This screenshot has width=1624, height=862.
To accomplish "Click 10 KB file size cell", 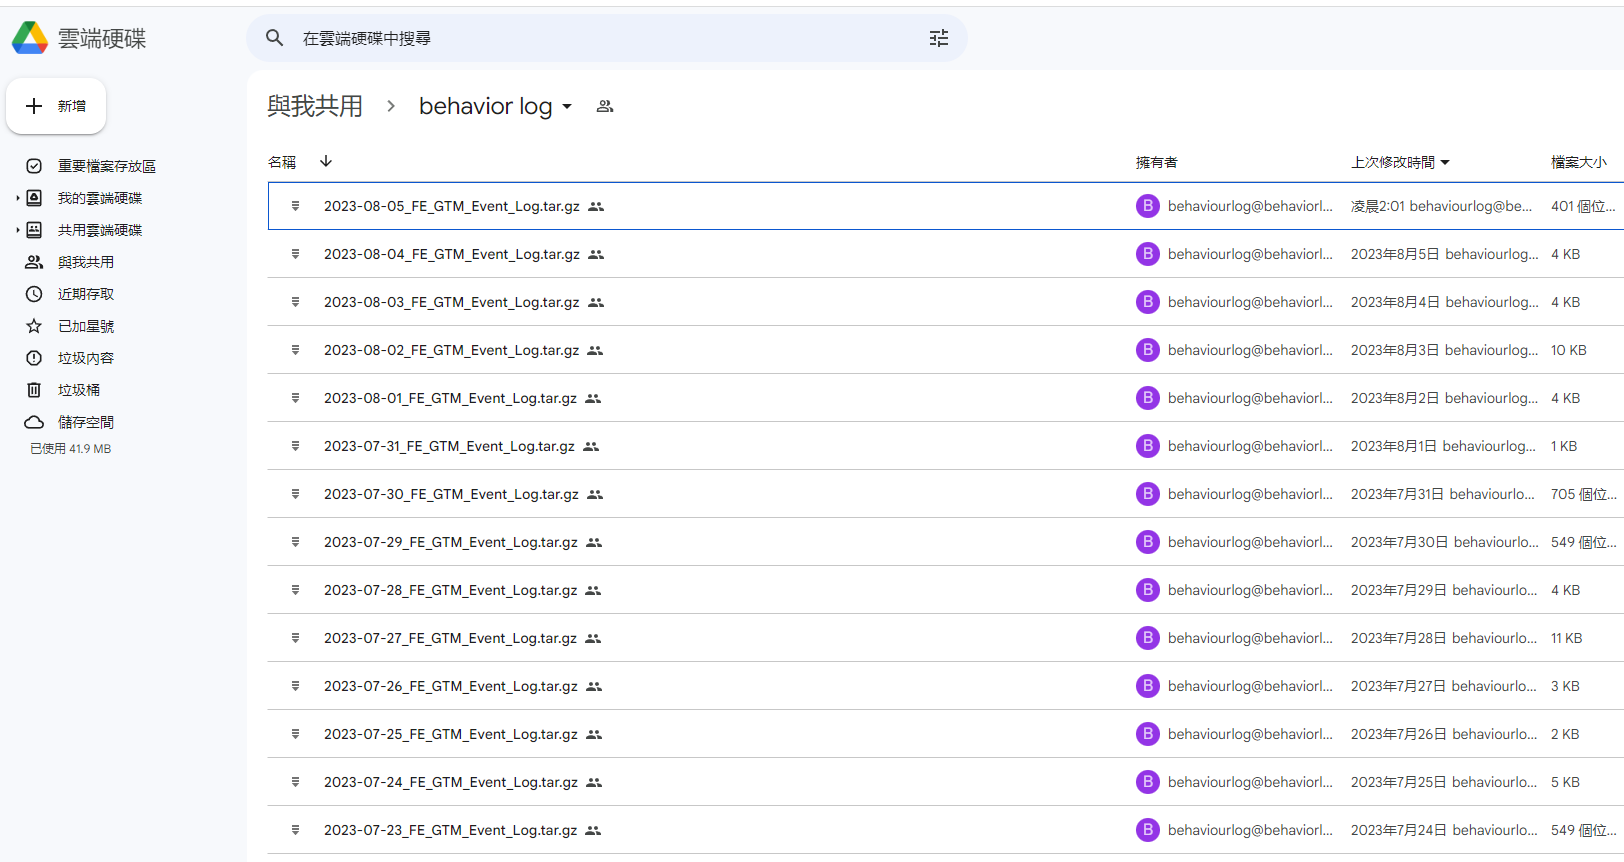I will pos(1569,350).
